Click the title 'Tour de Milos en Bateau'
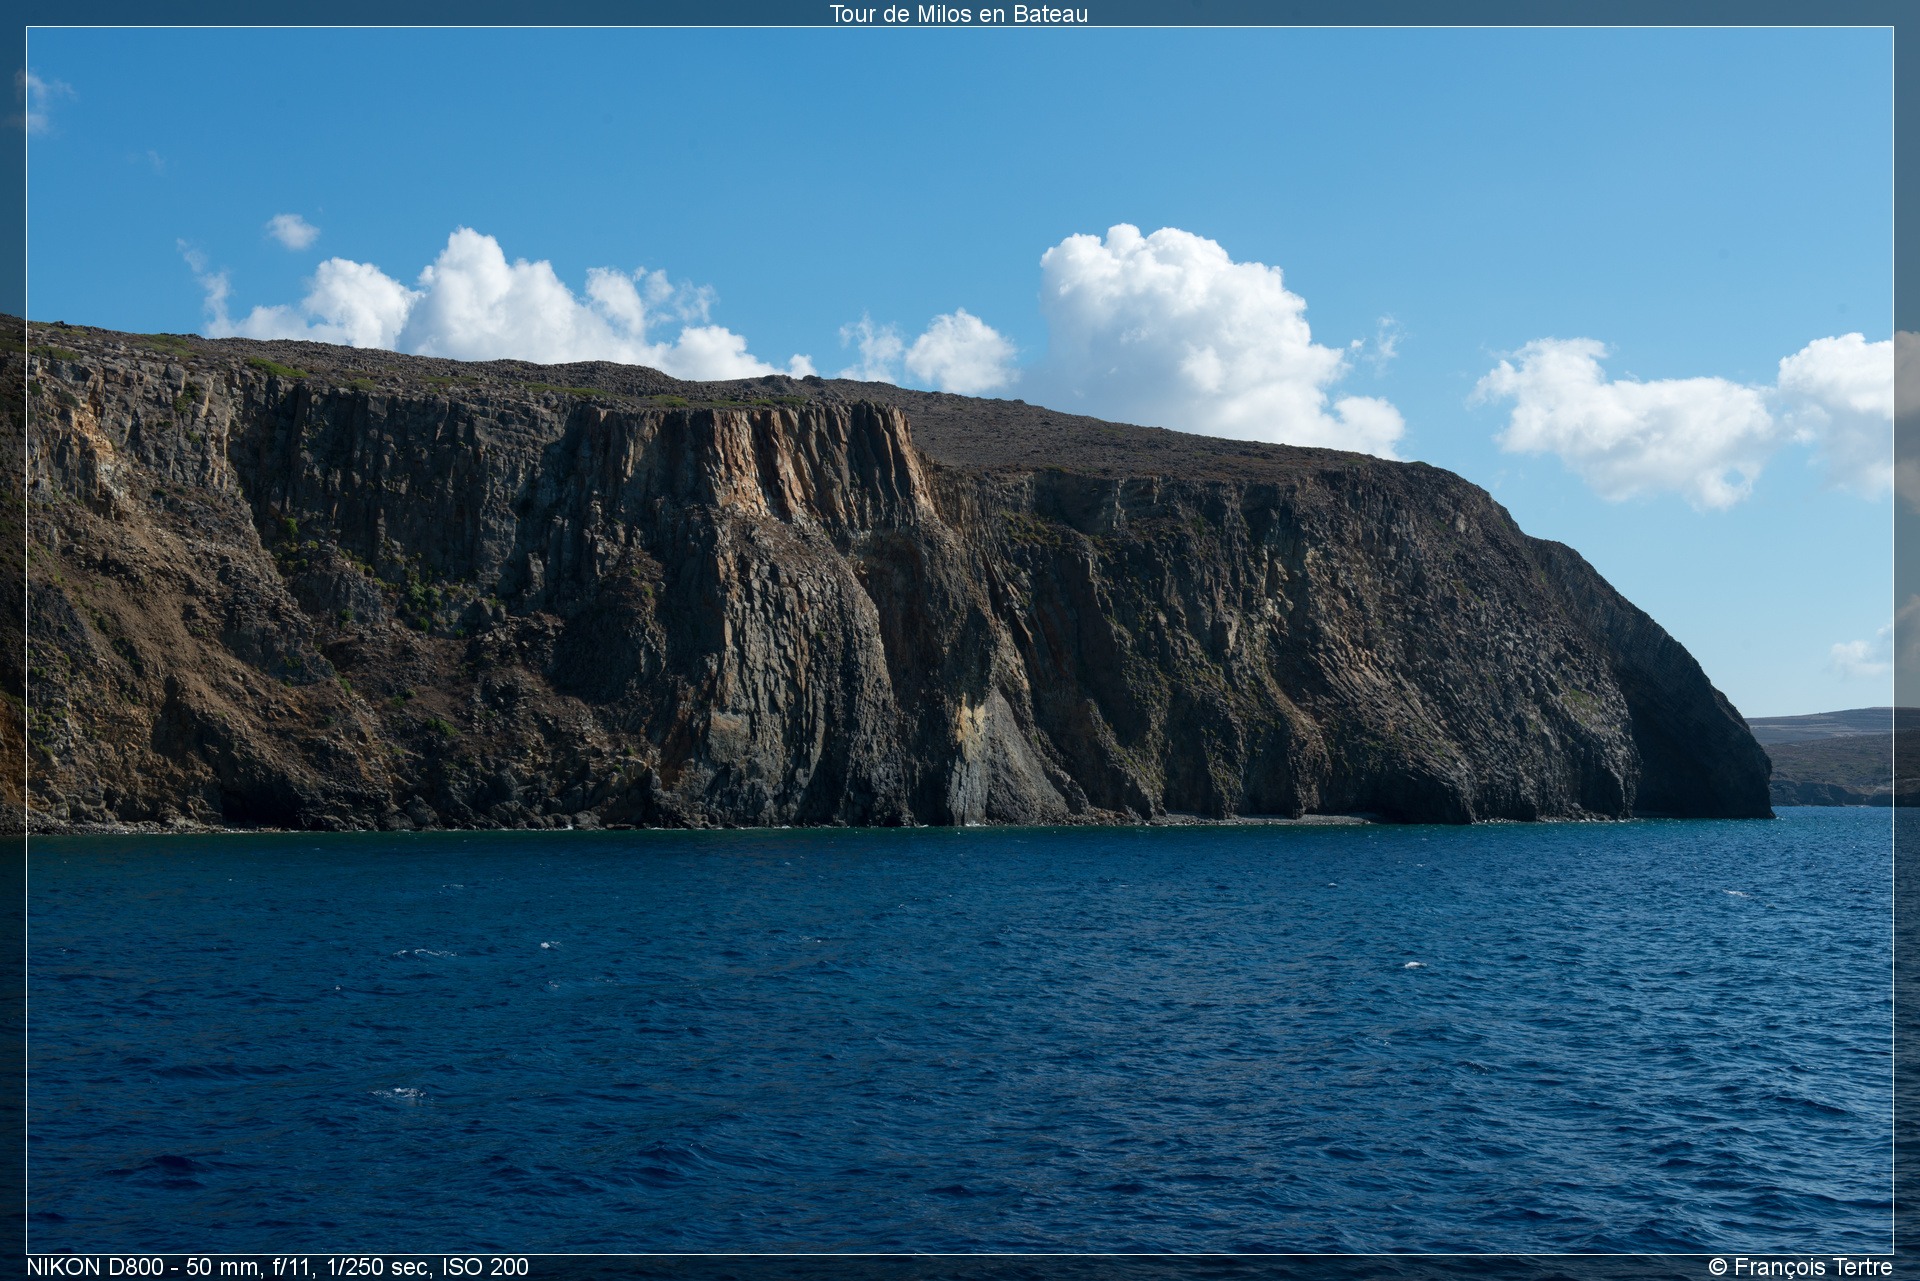Viewport: 1920px width, 1281px height. tap(958, 14)
